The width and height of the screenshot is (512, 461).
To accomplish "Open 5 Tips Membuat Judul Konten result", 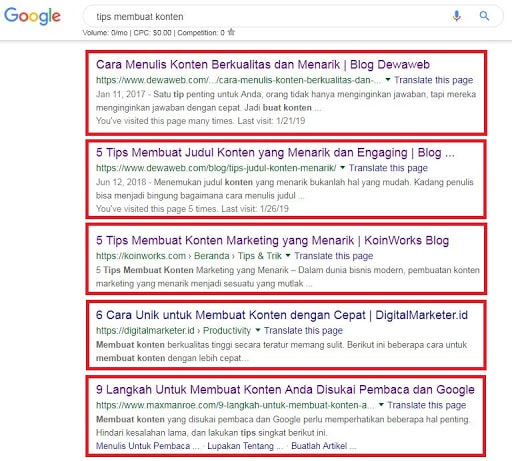I will (275, 153).
